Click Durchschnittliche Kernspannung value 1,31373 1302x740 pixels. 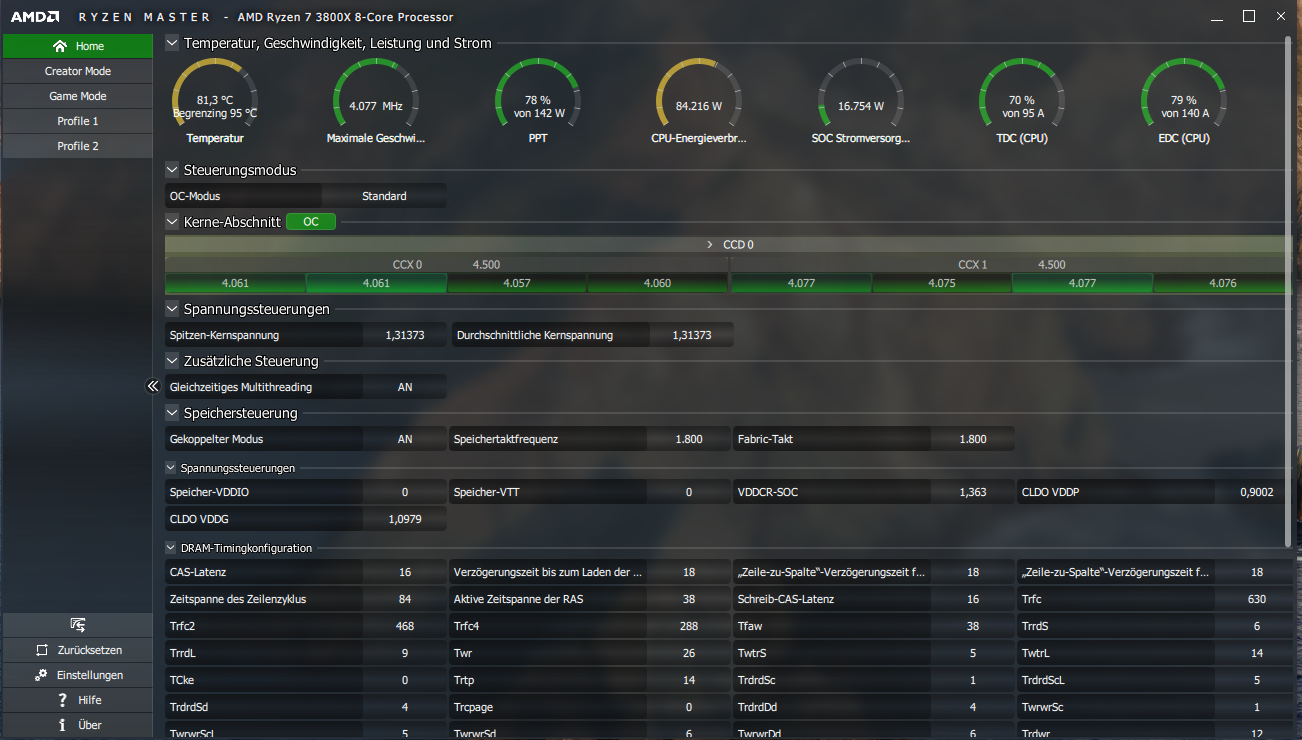point(692,335)
